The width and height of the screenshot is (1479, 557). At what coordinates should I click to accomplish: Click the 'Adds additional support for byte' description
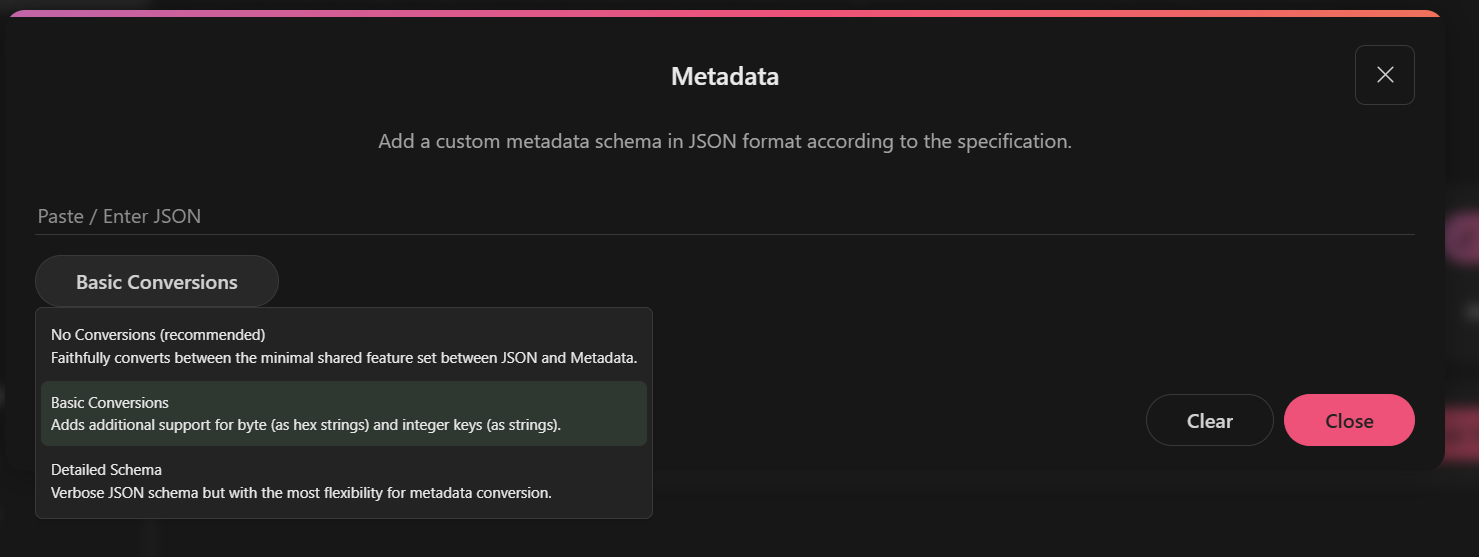click(x=306, y=425)
